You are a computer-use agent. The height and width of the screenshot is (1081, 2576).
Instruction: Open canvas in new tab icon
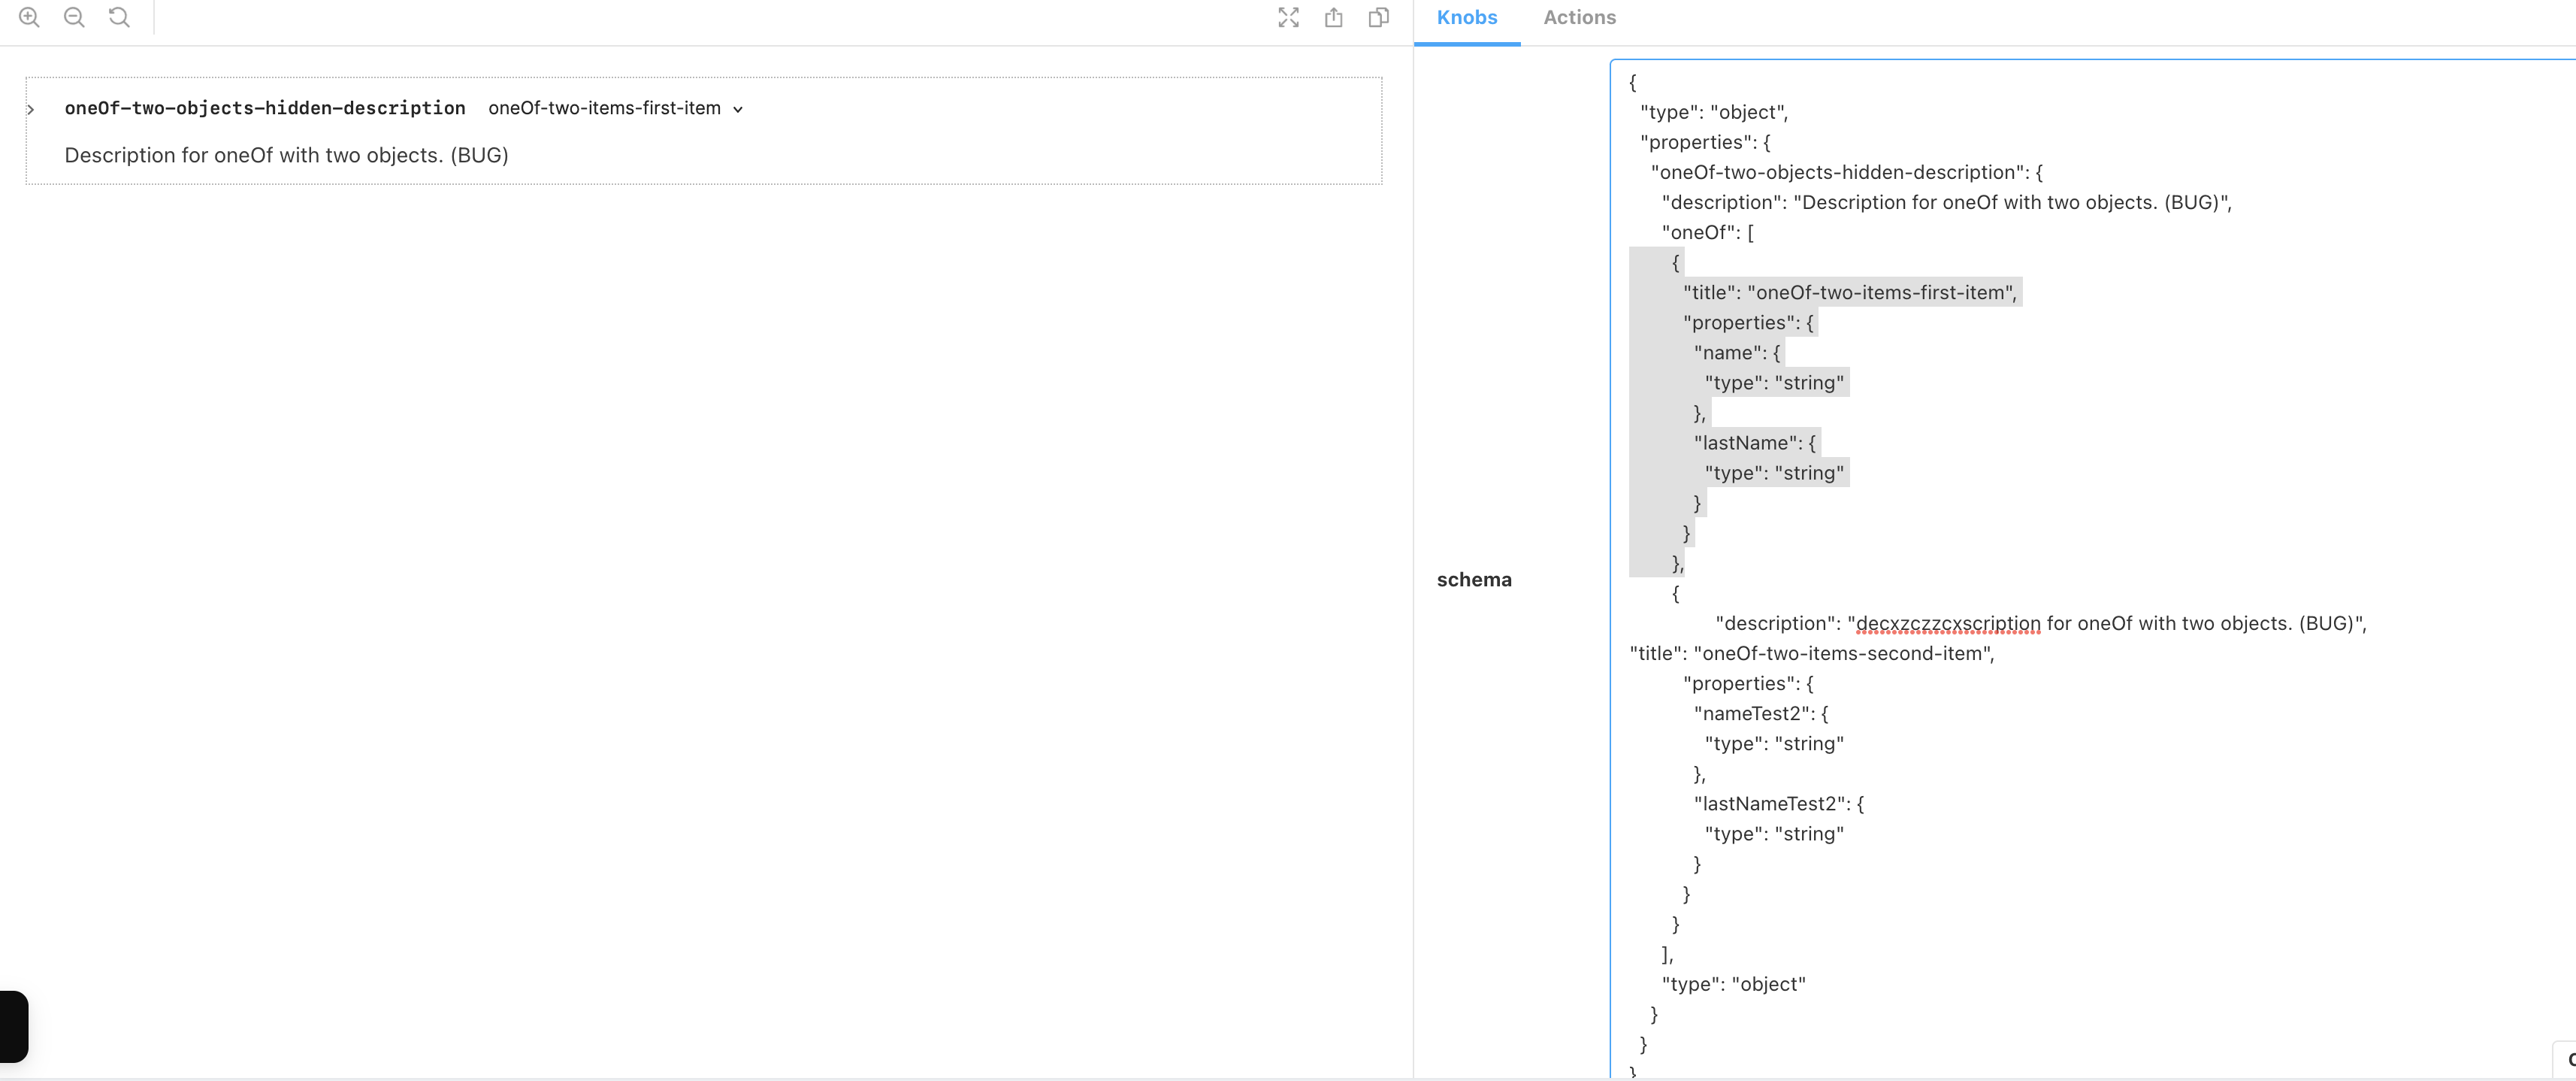pos(1333,17)
